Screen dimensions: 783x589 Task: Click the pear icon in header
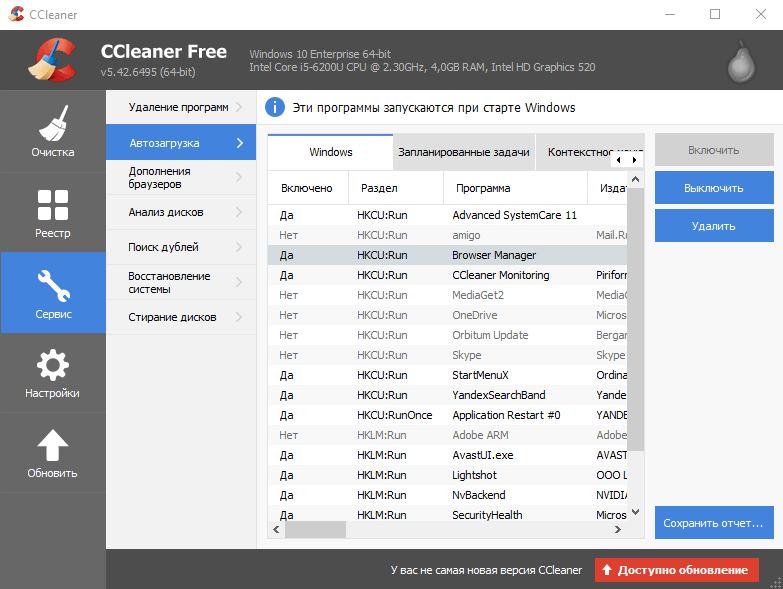click(x=741, y=62)
